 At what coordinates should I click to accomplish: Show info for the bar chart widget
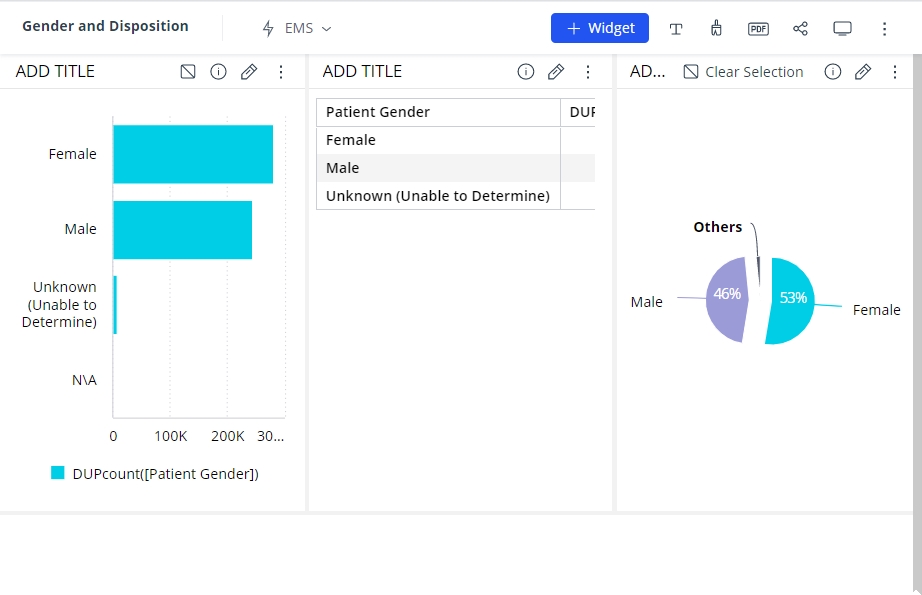[218, 72]
